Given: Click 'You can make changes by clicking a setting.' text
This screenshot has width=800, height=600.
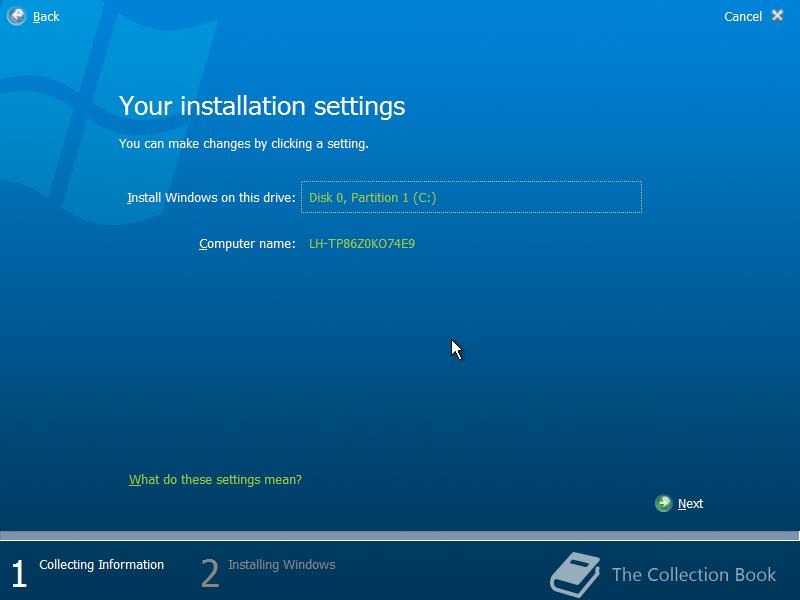Looking at the screenshot, I should [x=243, y=144].
